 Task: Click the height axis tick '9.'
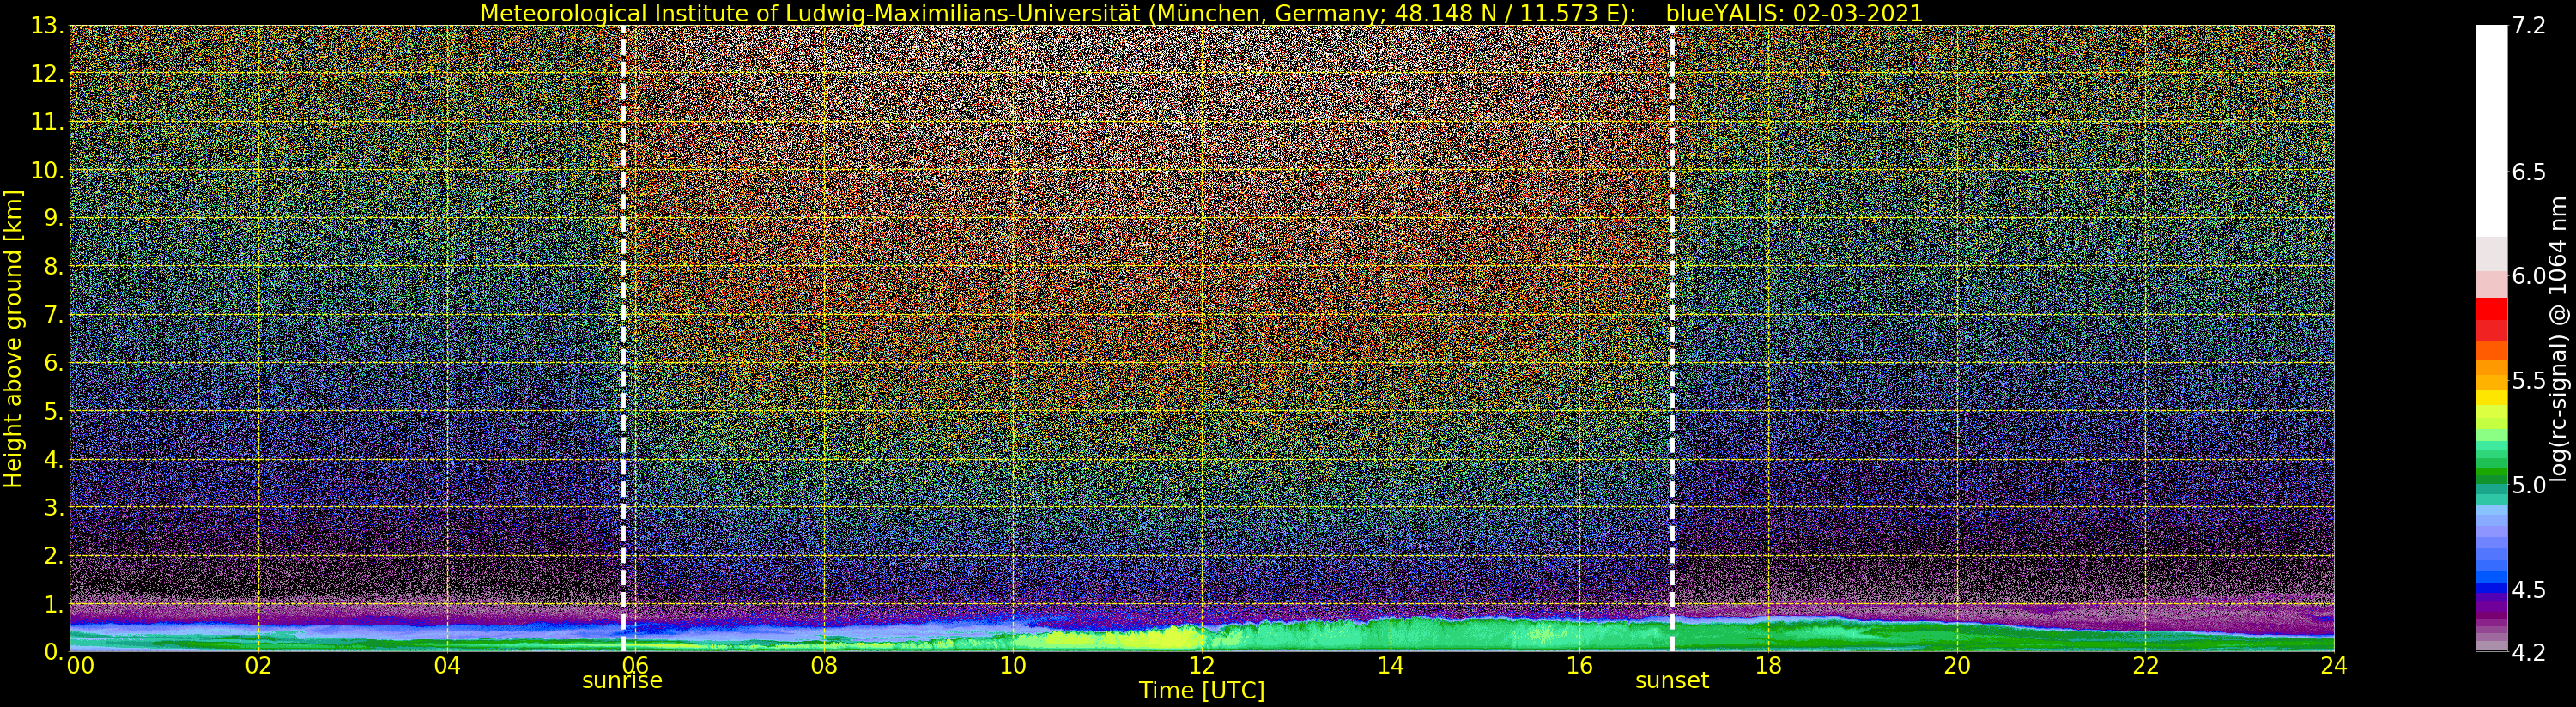pos(54,218)
